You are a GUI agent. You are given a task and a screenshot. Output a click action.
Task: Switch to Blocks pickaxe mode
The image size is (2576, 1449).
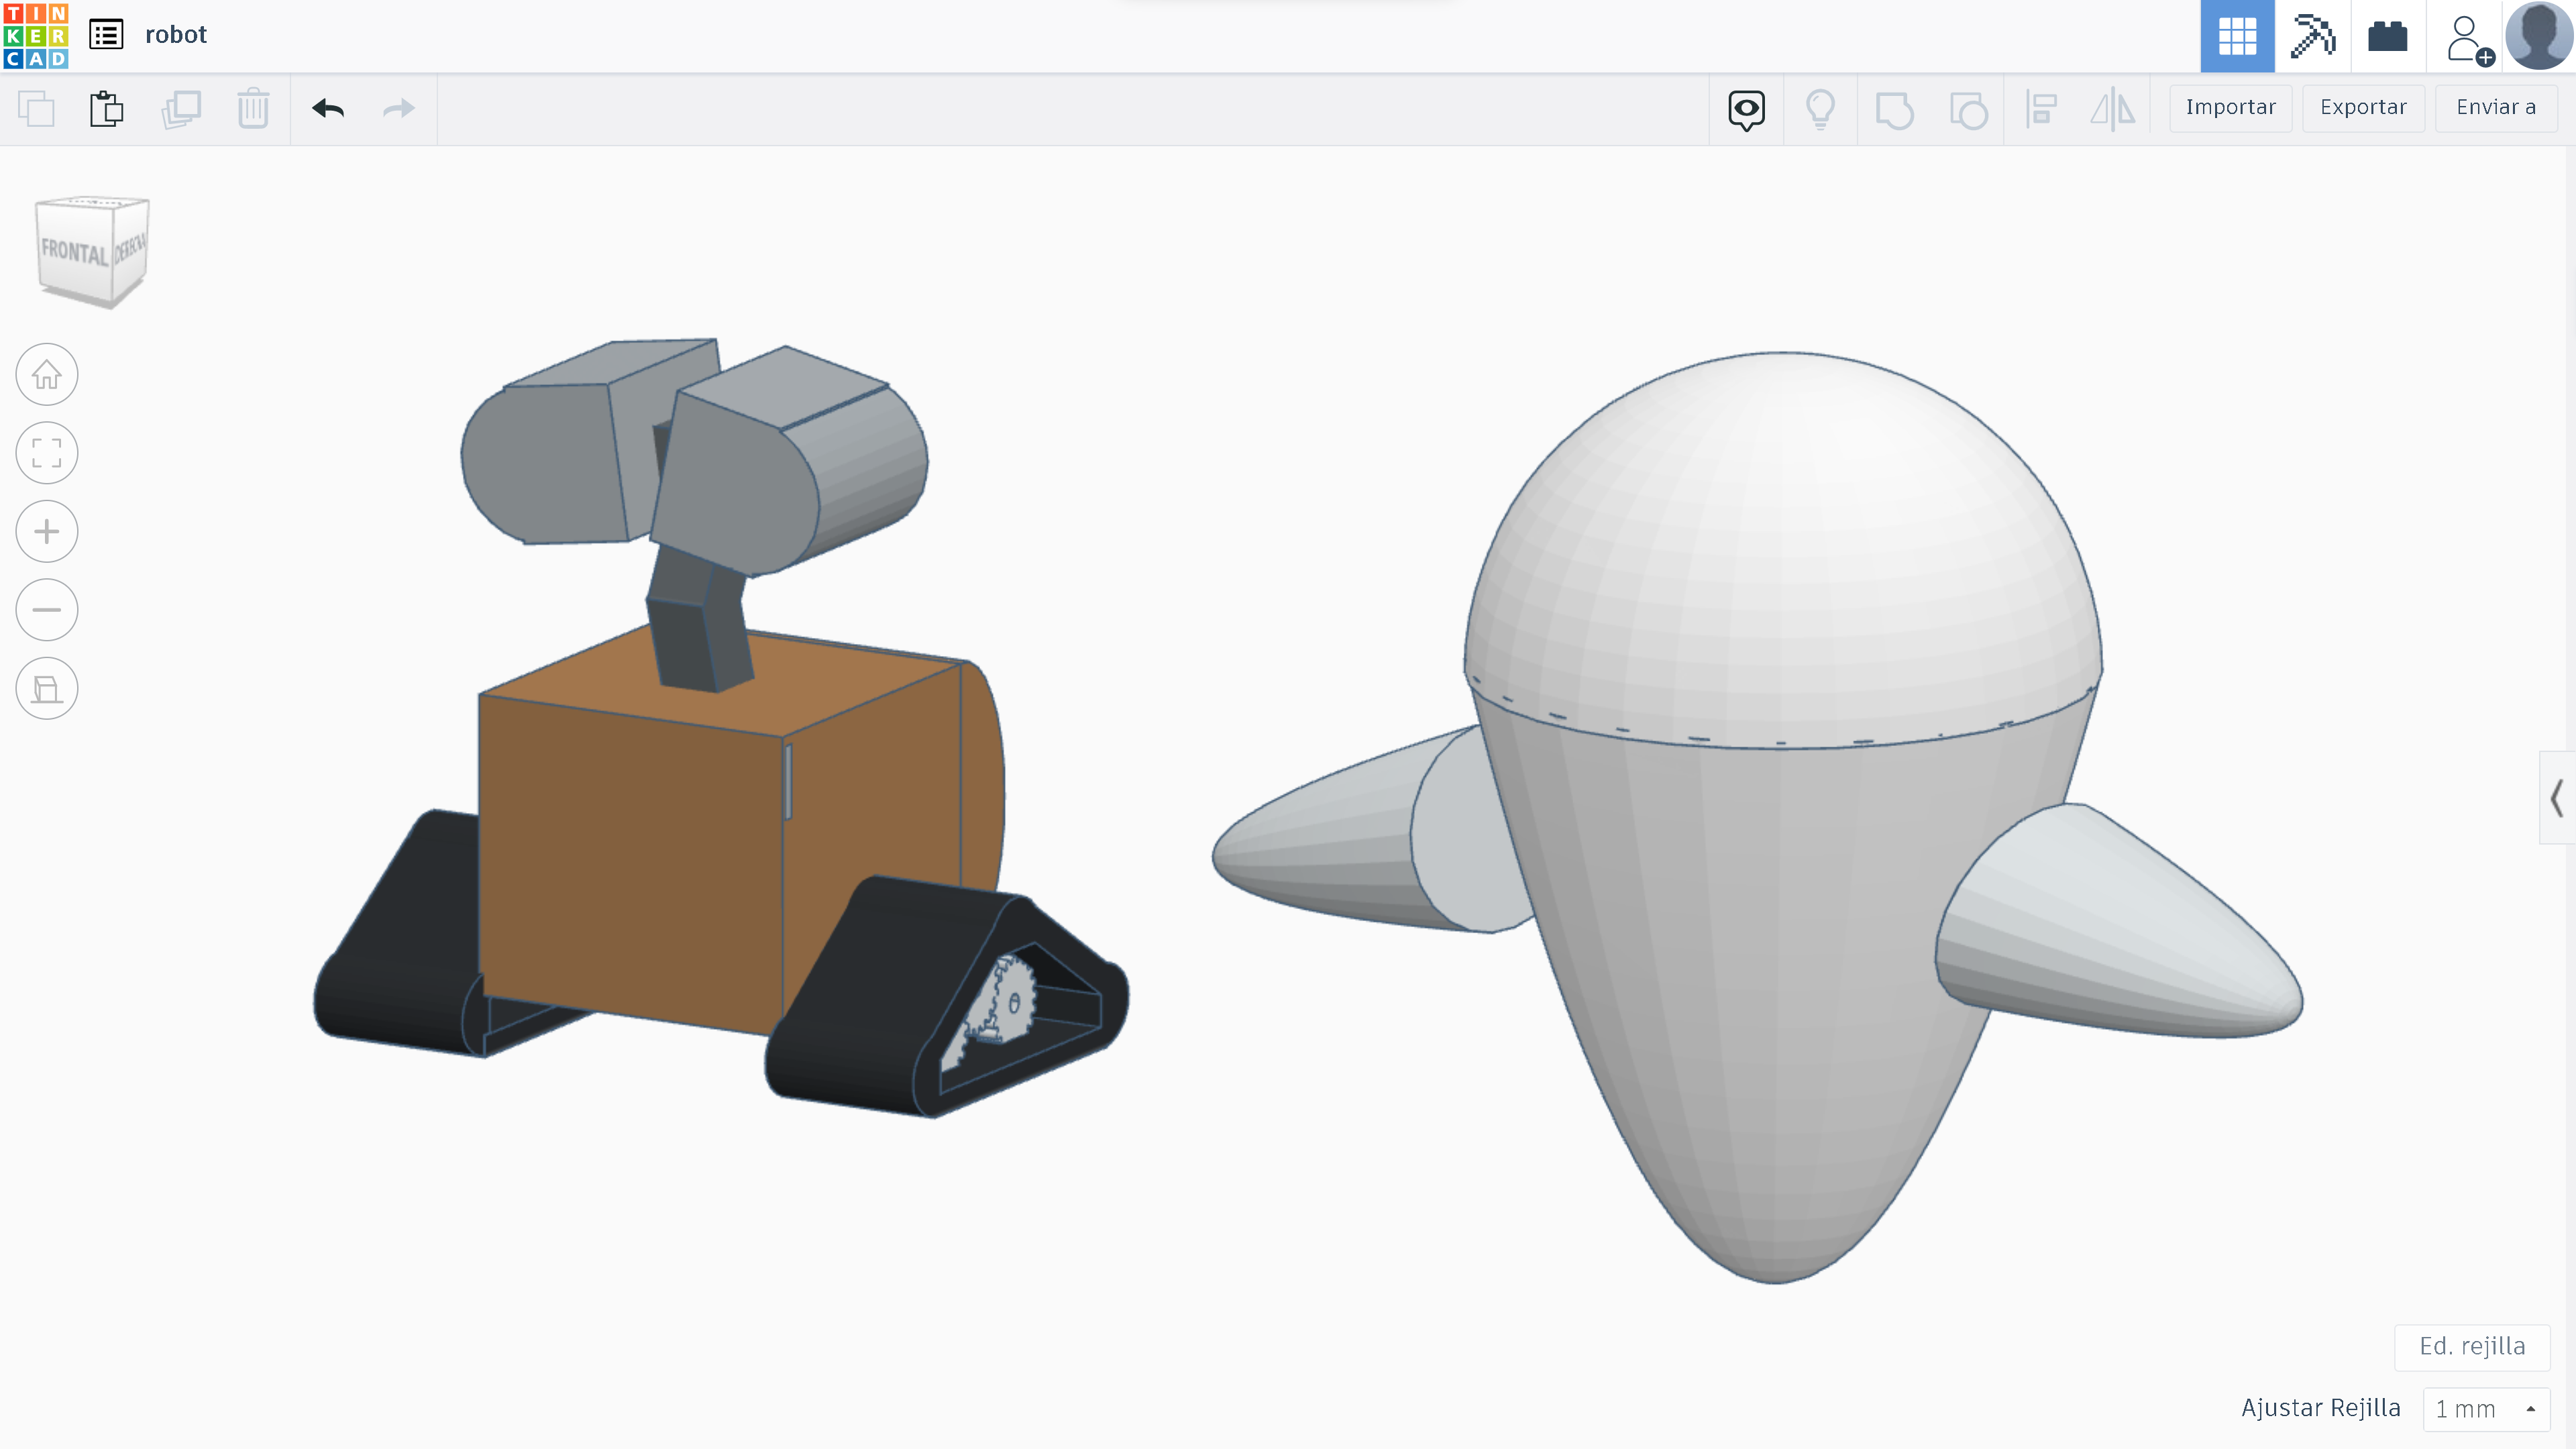click(2312, 36)
